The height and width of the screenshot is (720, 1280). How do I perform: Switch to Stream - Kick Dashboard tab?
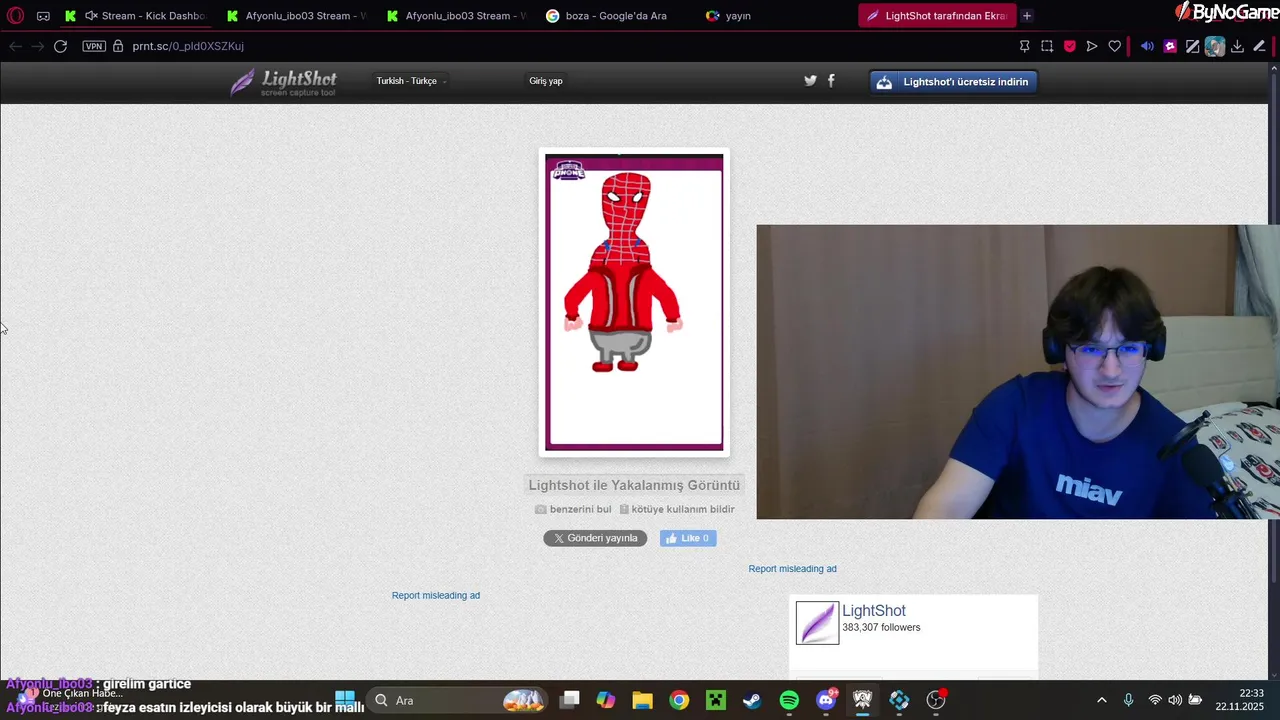click(x=134, y=16)
